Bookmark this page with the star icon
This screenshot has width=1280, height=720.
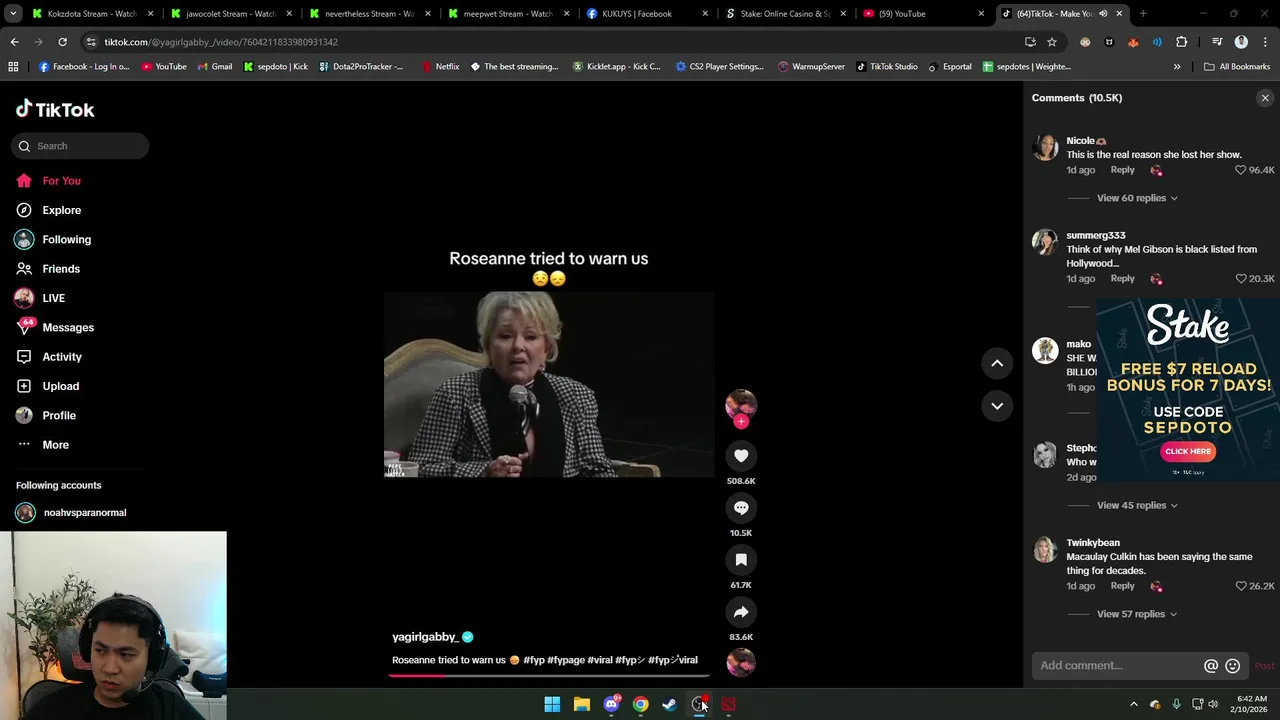point(1052,42)
